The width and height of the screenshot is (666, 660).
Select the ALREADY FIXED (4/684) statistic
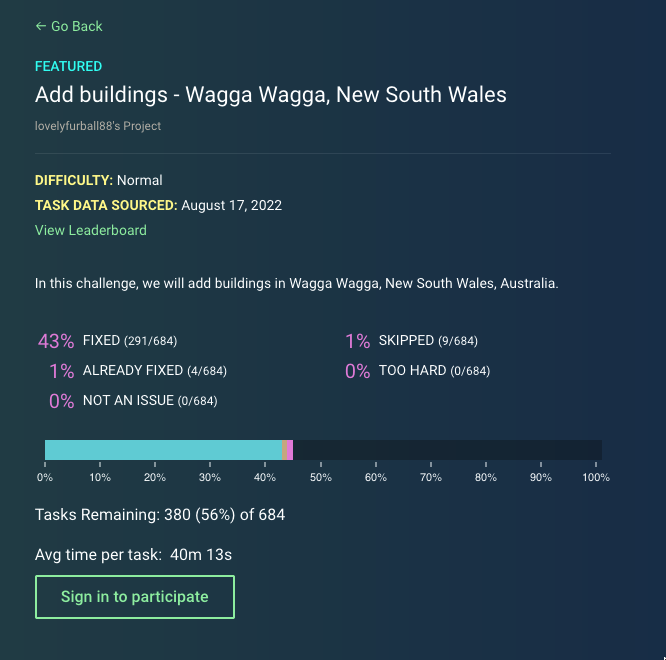pos(139,371)
